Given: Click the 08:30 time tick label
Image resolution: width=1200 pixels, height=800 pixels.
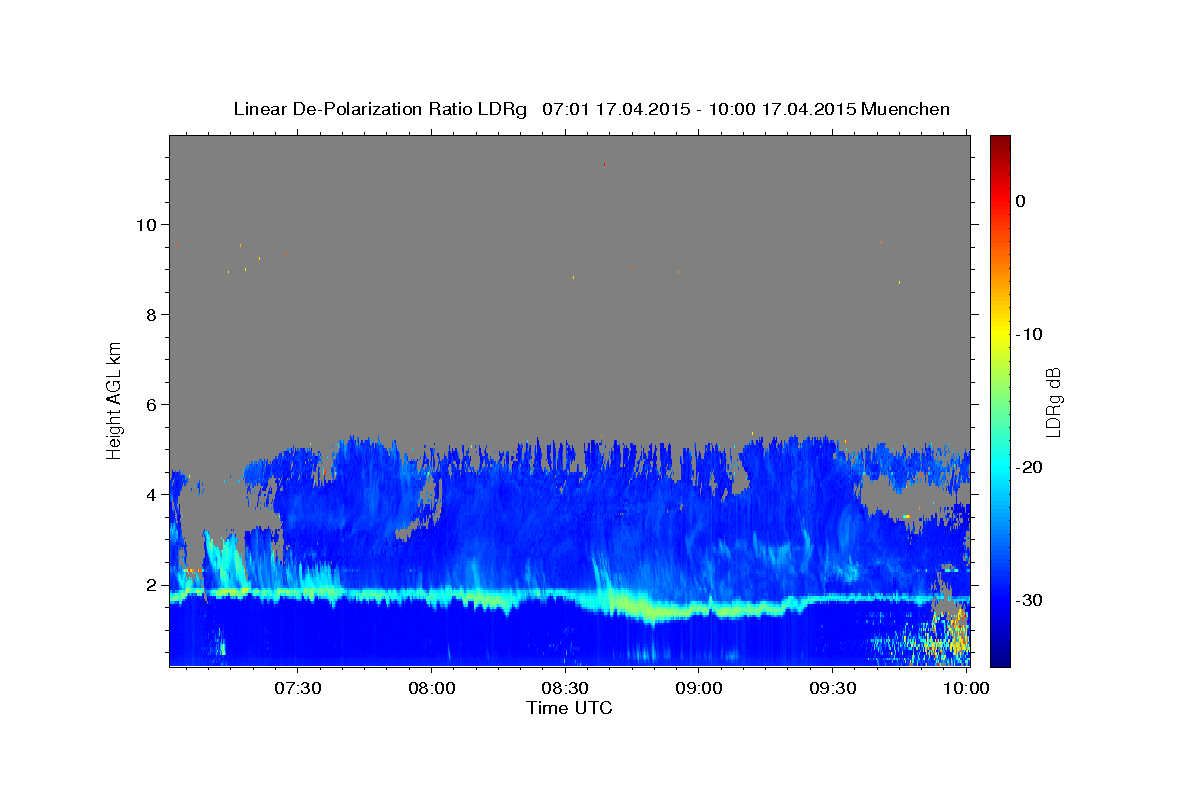Looking at the screenshot, I should tap(565, 689).
